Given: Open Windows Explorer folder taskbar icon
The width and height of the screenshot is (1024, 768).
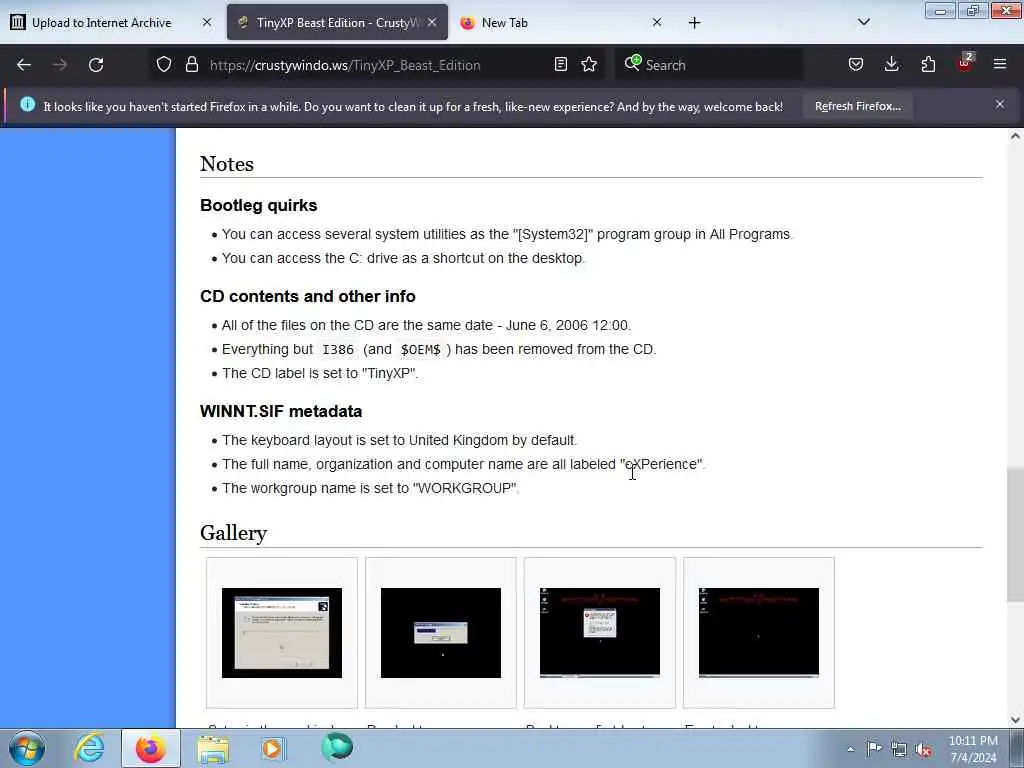Looking at the screenshot, I should tap(214, 748).
